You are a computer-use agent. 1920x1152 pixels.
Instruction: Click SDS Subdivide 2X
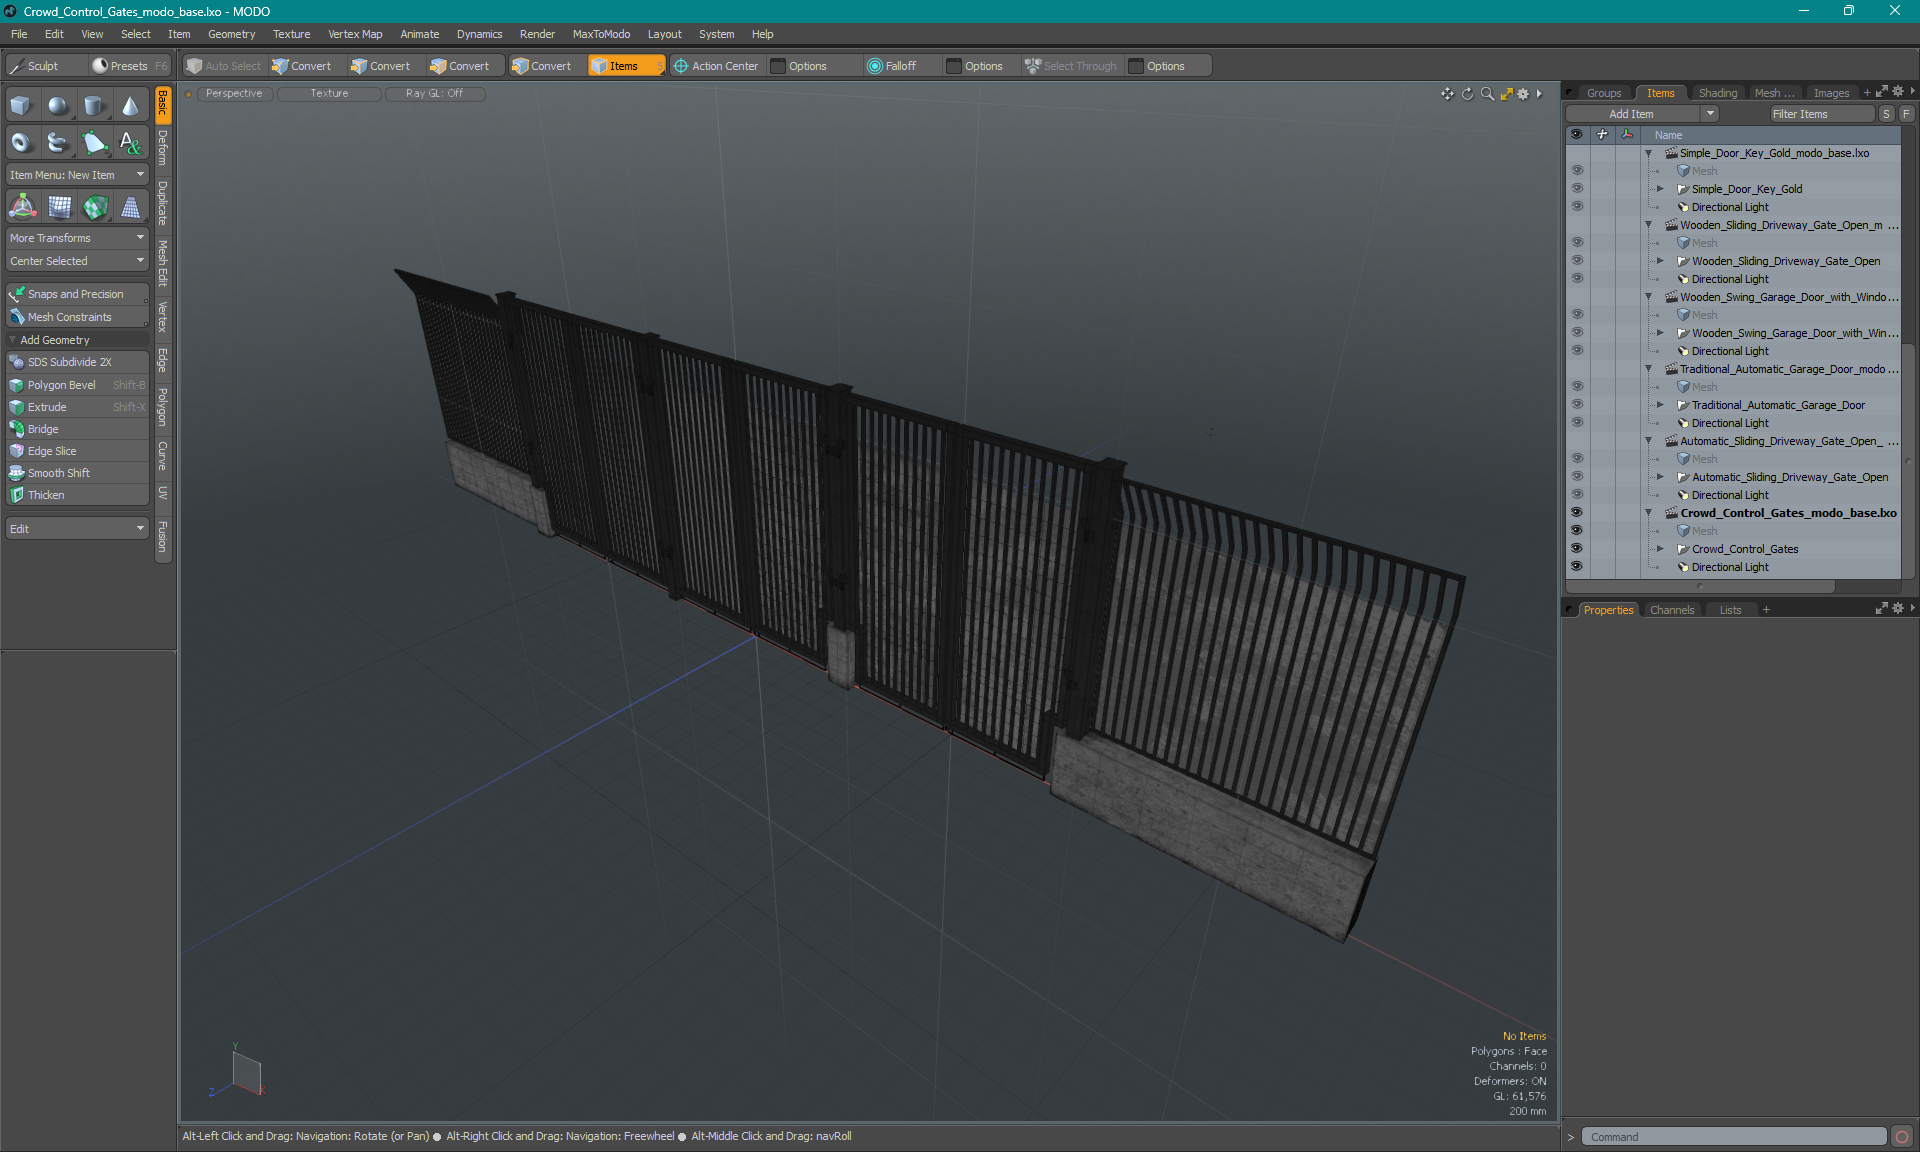tap(77, 362)
